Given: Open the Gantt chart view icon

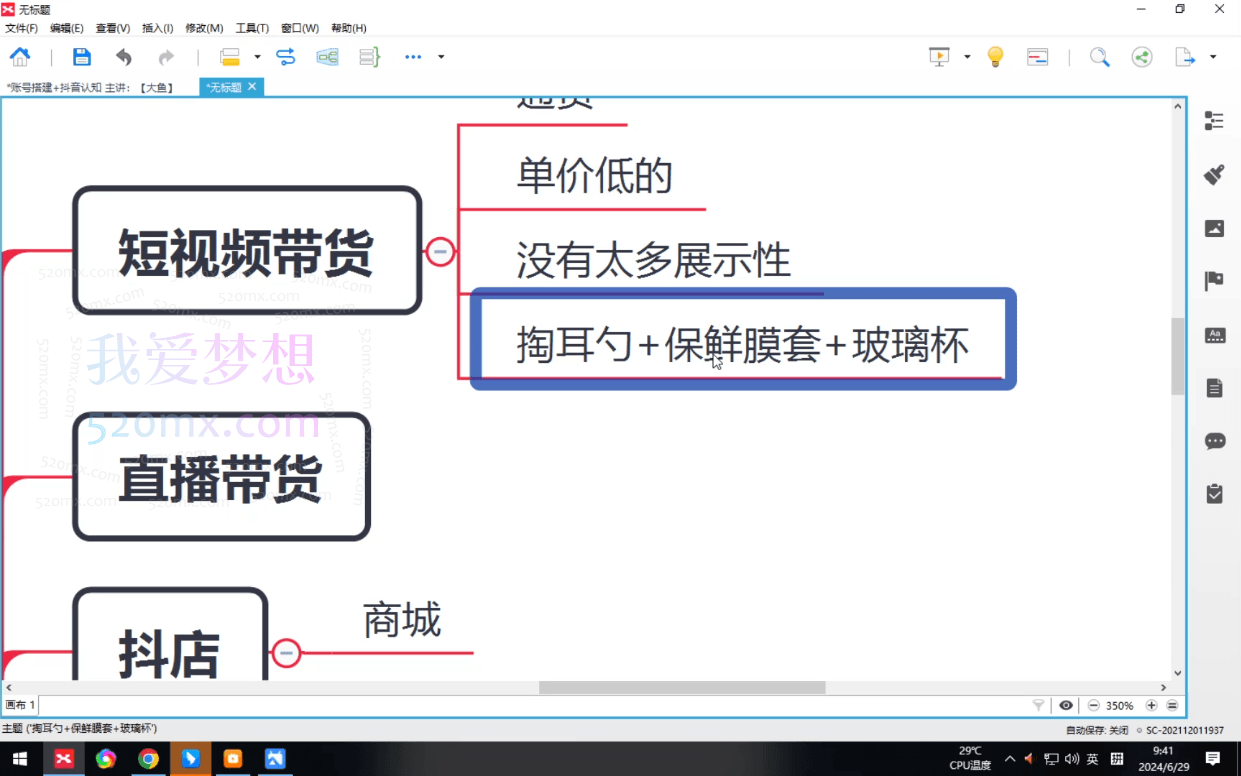Looking at the screenshot, I should pyautogui.click(x=1038, y=57).
